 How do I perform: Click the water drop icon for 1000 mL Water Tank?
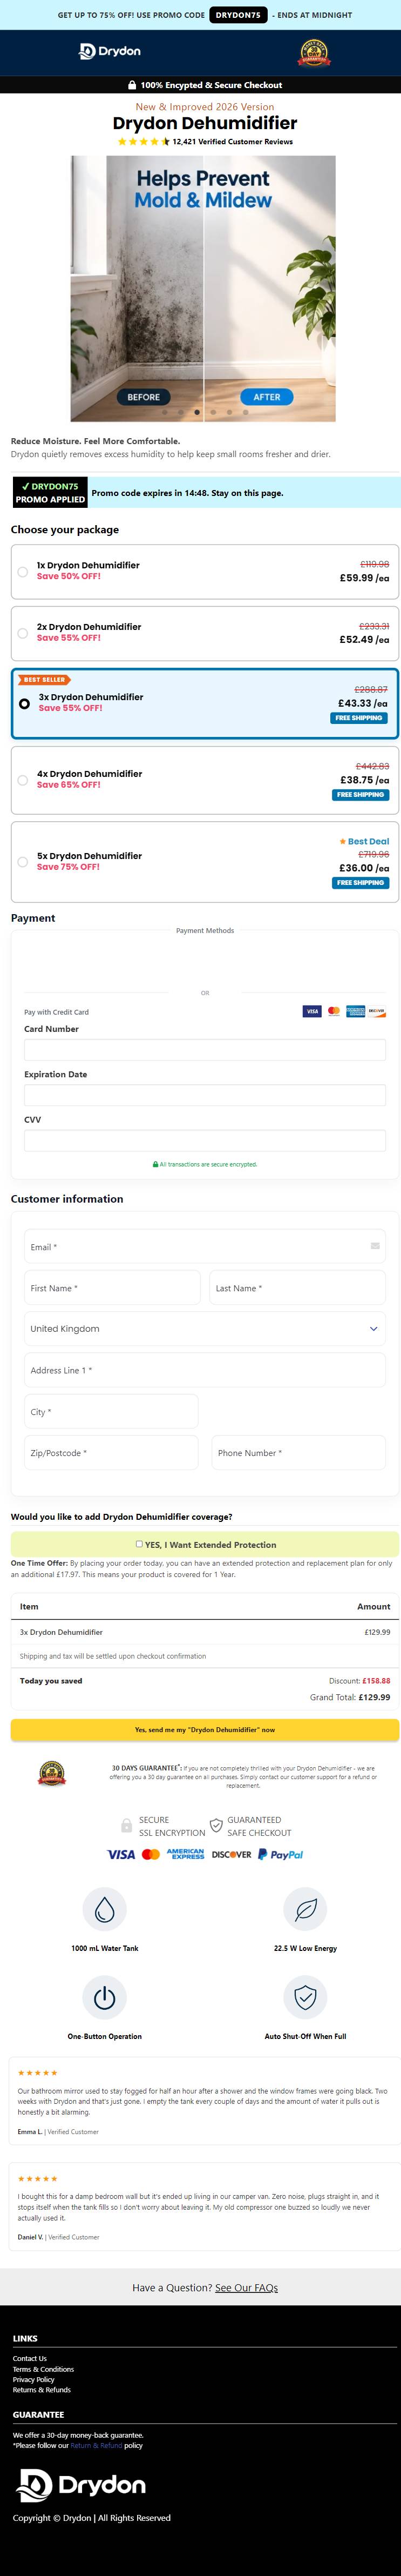(104, 1910)
